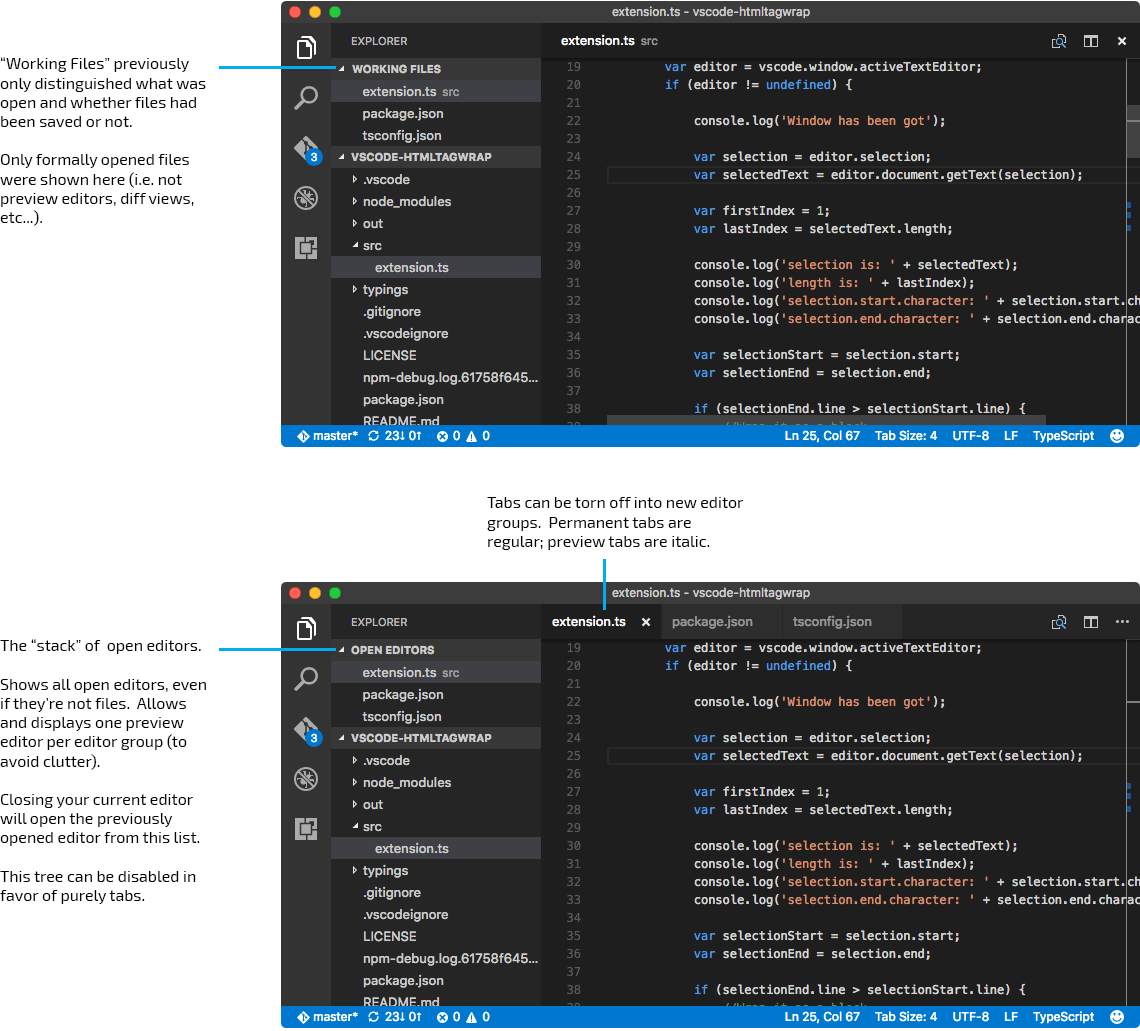Open Search icon in bottom window activity bar
Image resolution: width=1140 pixels, height=1031 pixels.
point(306,678)
